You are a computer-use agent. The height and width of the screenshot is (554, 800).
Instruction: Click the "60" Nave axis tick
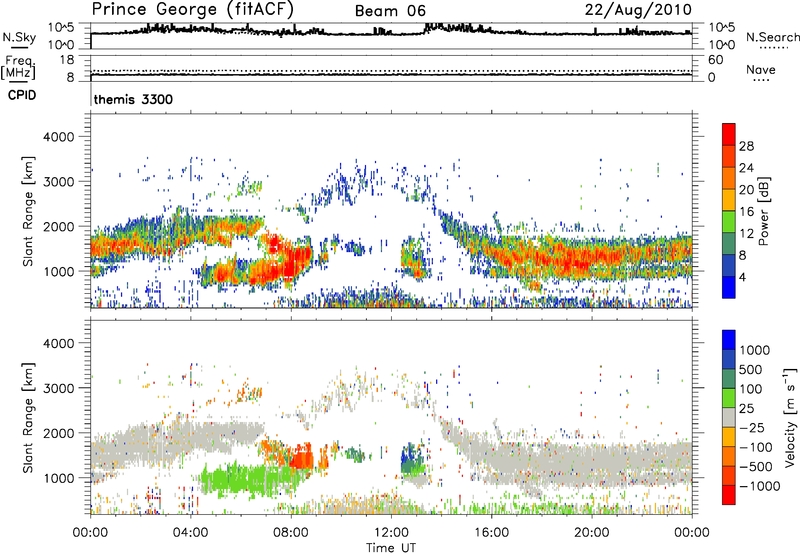[x=715, y=60]
